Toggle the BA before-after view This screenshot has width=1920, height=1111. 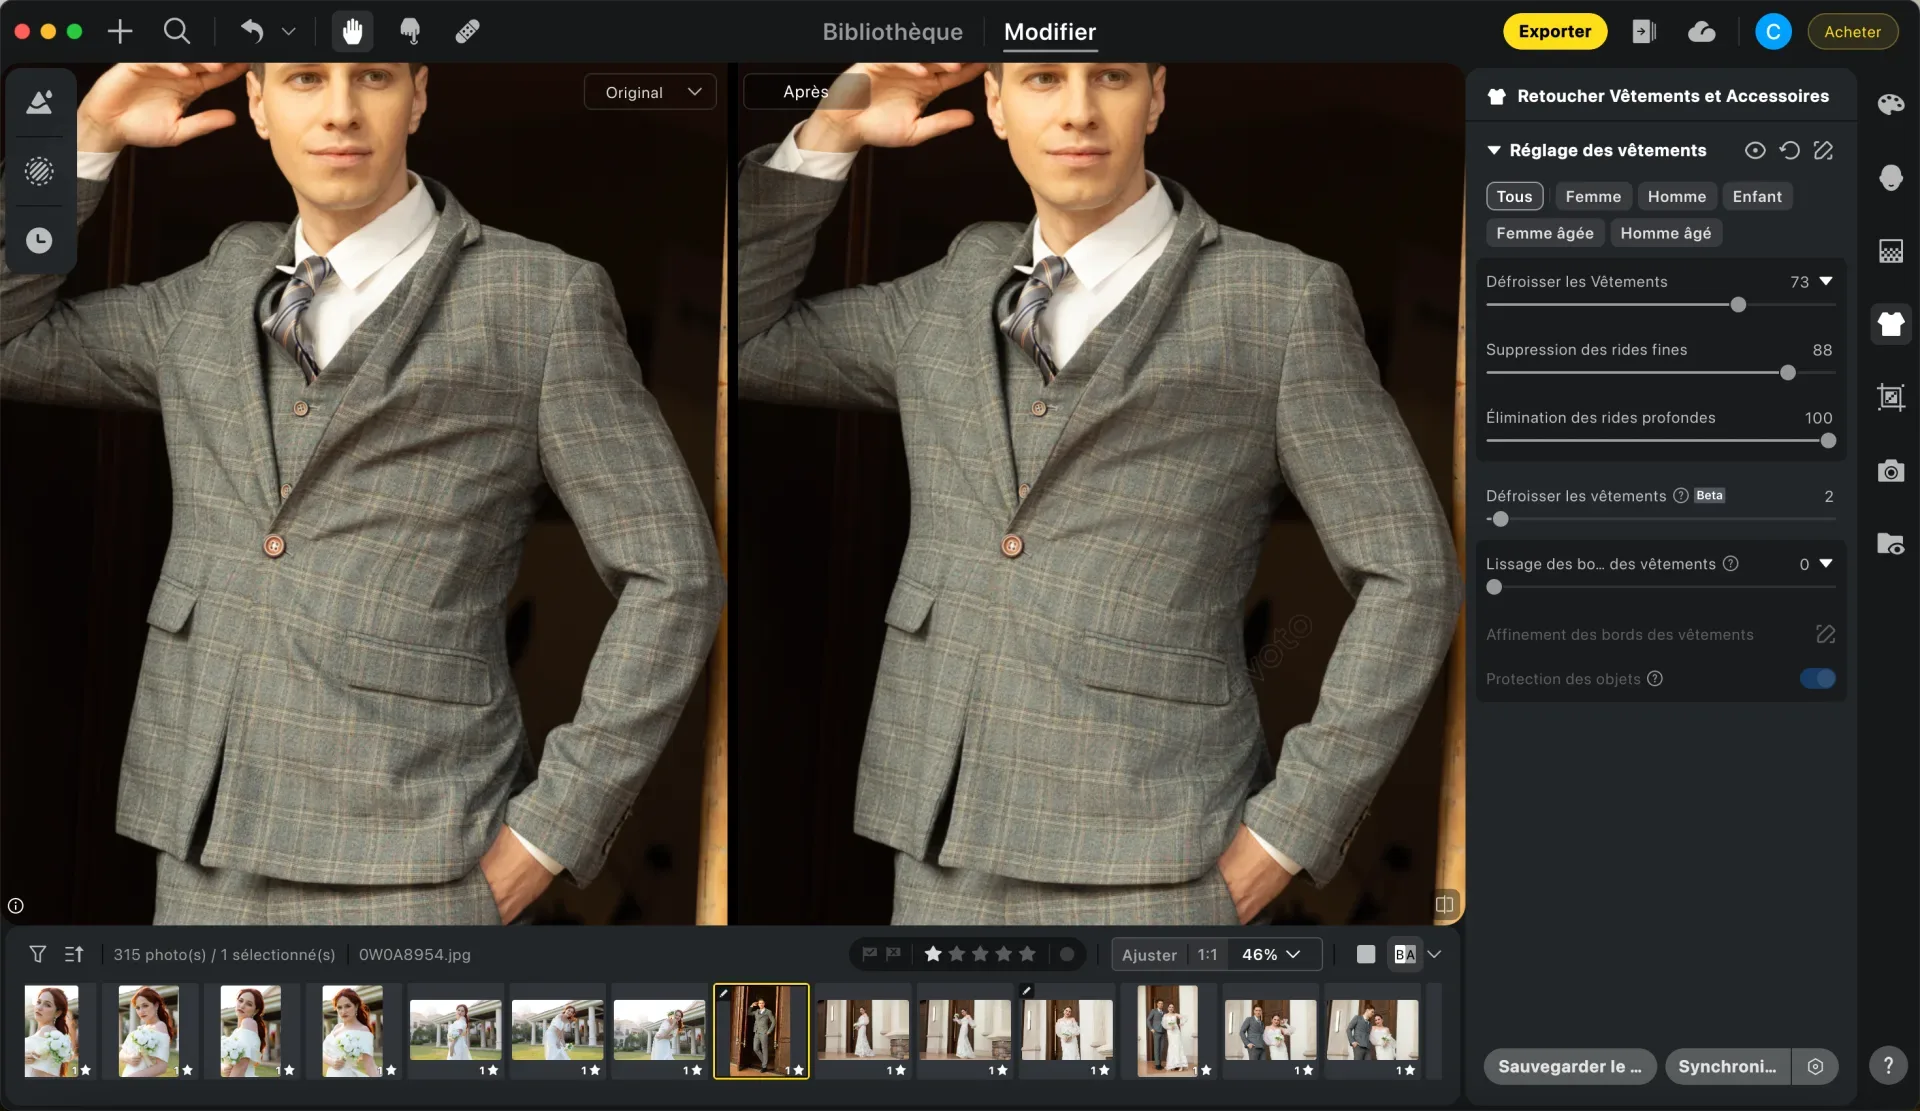click(x=1404, y=954)
